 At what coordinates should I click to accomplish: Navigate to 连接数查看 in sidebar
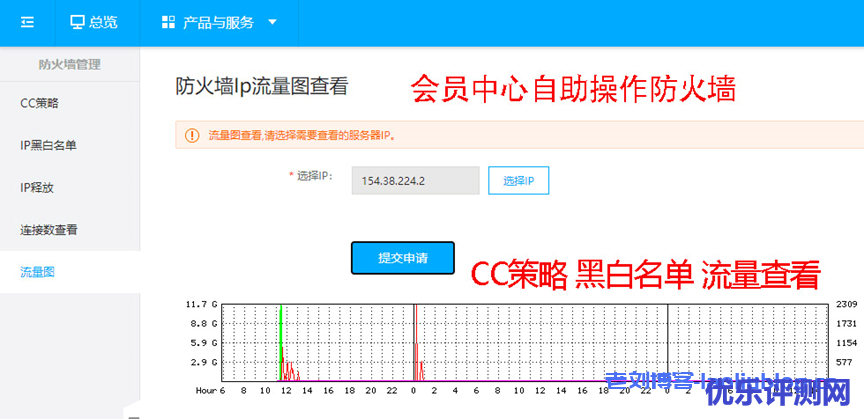pos(48,229)
